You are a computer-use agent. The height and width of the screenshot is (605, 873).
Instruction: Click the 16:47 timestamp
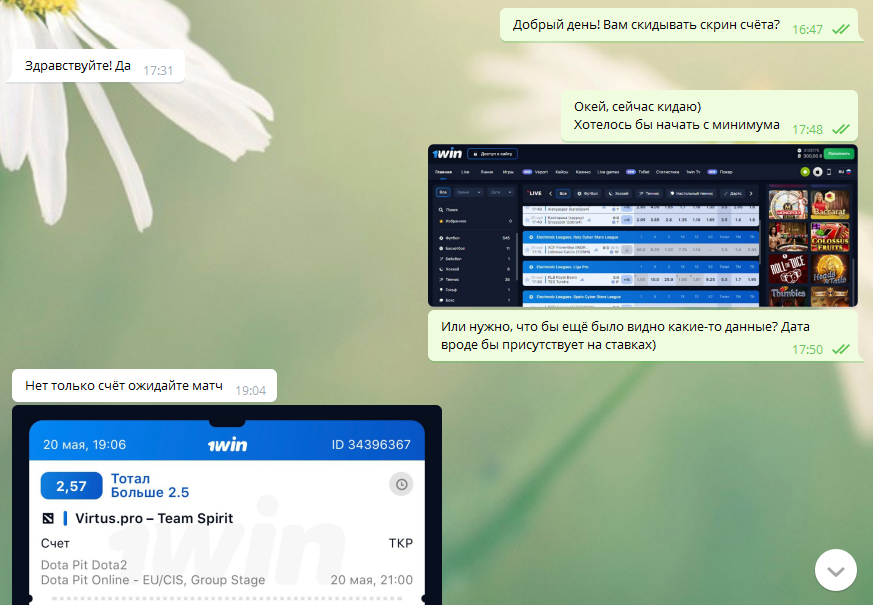click(x=807, y=29)
